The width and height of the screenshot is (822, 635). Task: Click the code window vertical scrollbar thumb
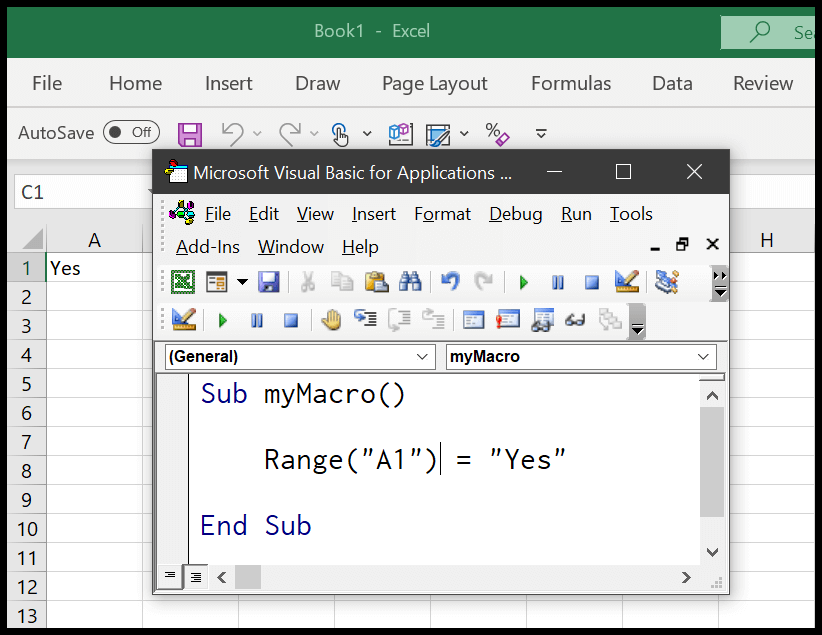click(711, 461)
